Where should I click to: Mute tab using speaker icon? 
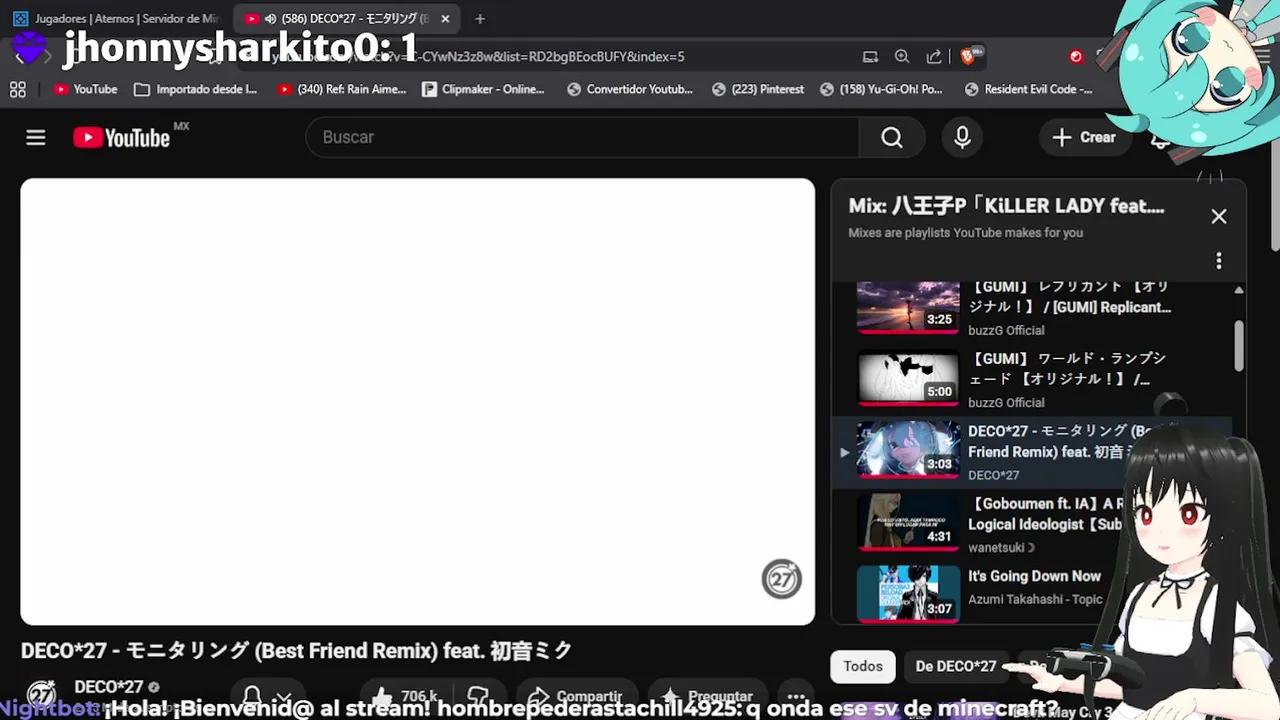click(270, 19)
